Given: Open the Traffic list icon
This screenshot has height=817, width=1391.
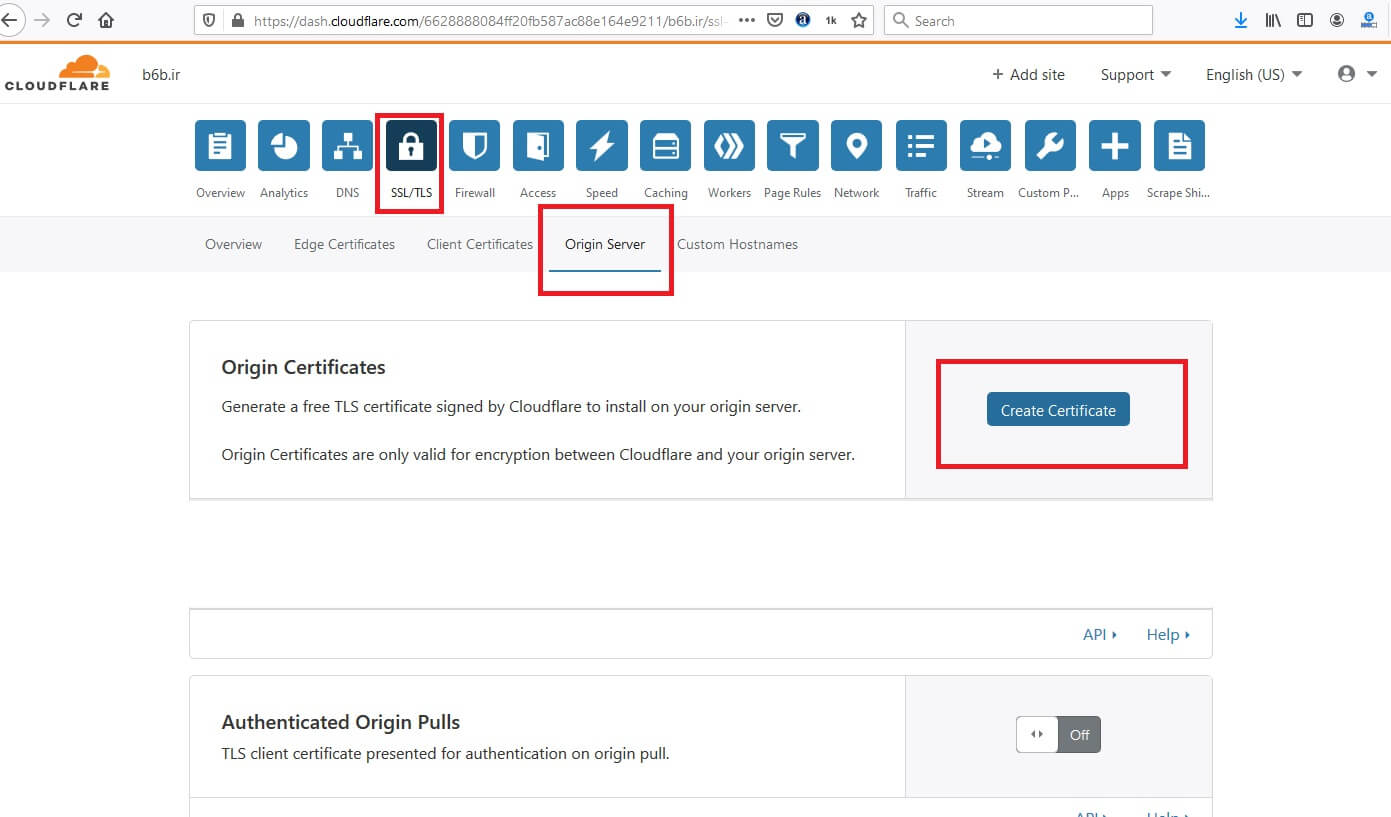Looking at the screenshot, I should tap(921, 146).
